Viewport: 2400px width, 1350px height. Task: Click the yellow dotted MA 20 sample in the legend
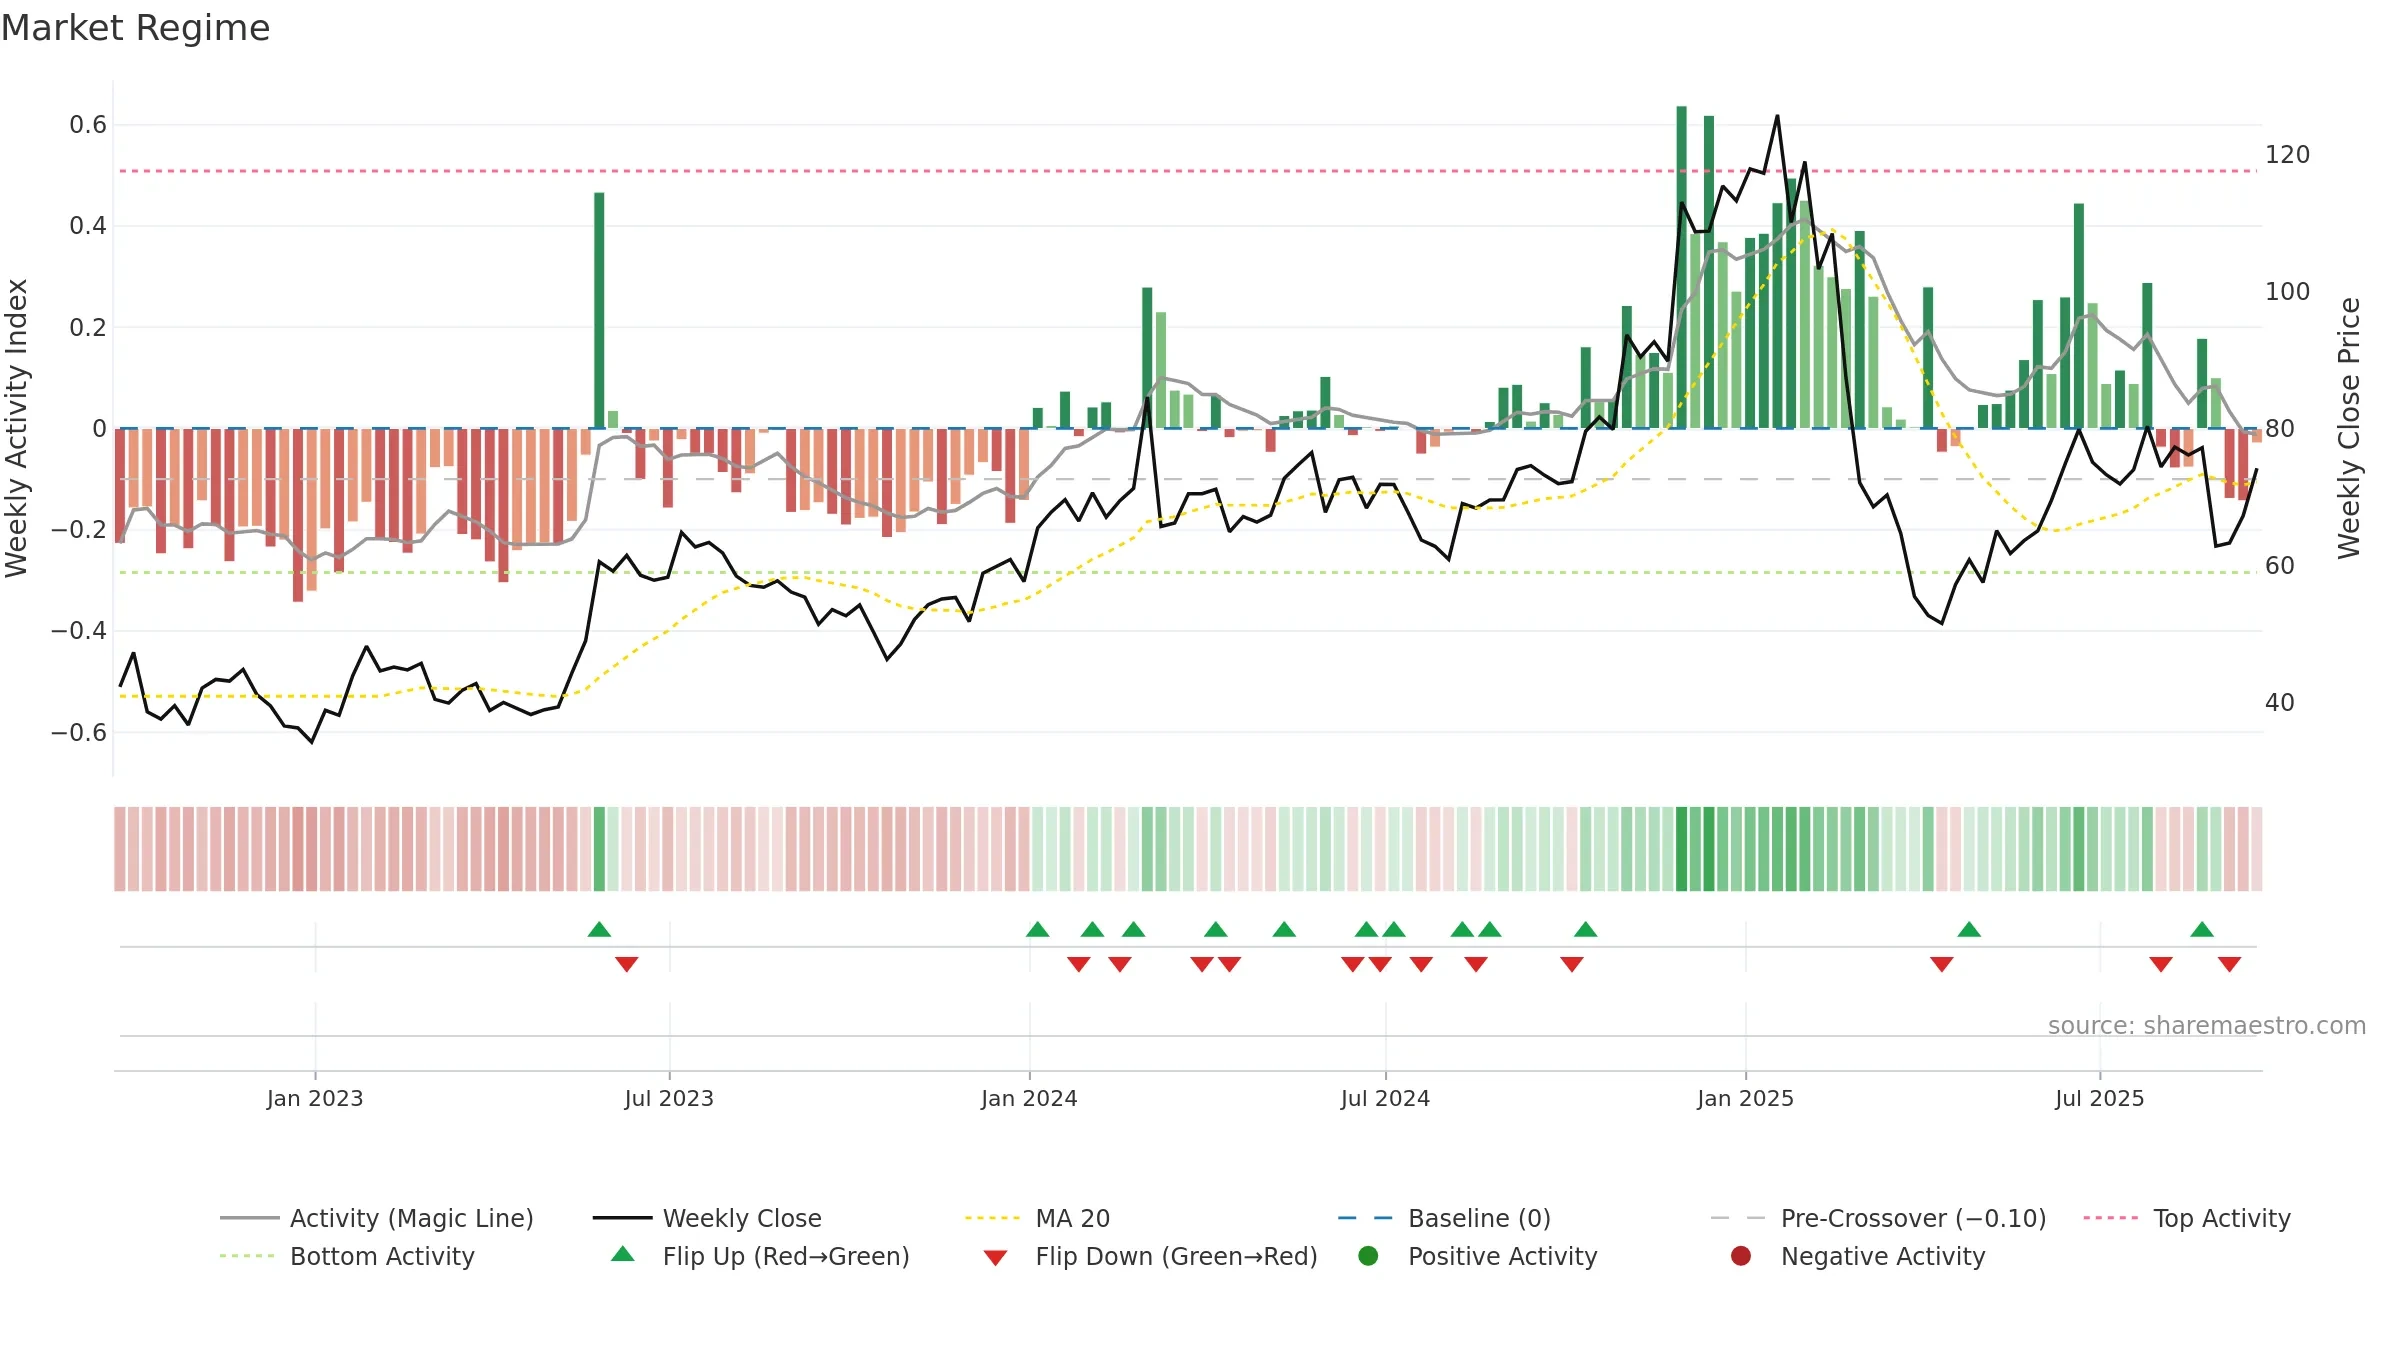coord(992,1218)
